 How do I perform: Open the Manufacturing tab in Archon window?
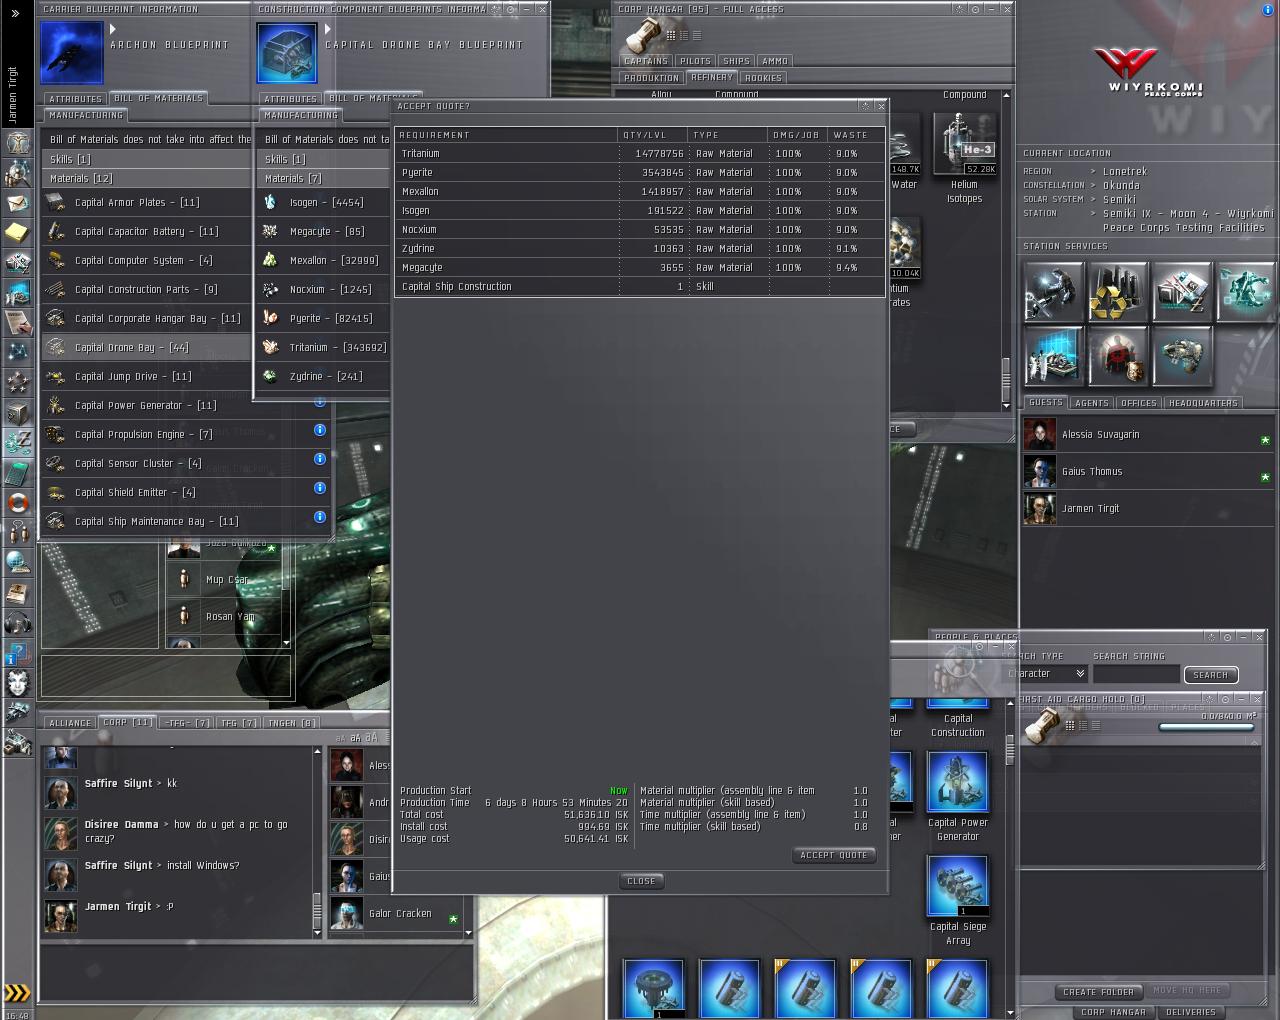tap(86, 115)
